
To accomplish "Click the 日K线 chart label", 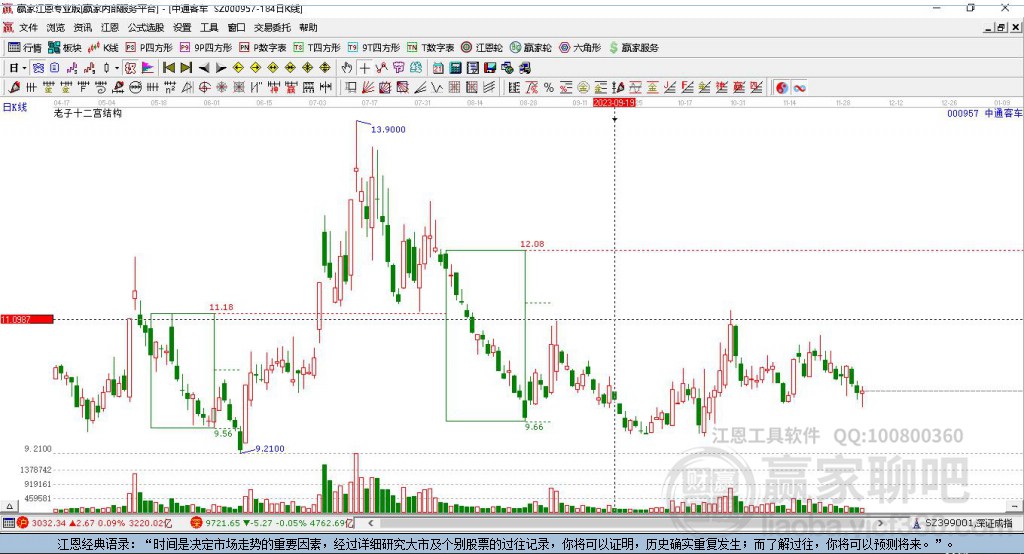I will 15,107.
